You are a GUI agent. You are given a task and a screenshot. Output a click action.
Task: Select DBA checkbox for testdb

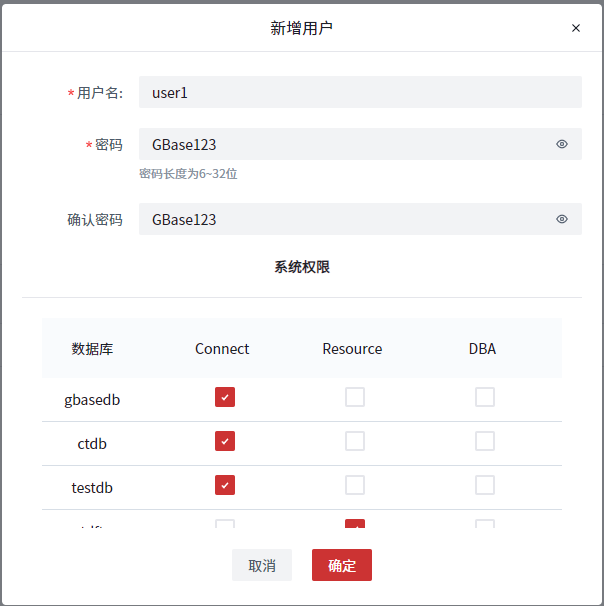[485, 485]
